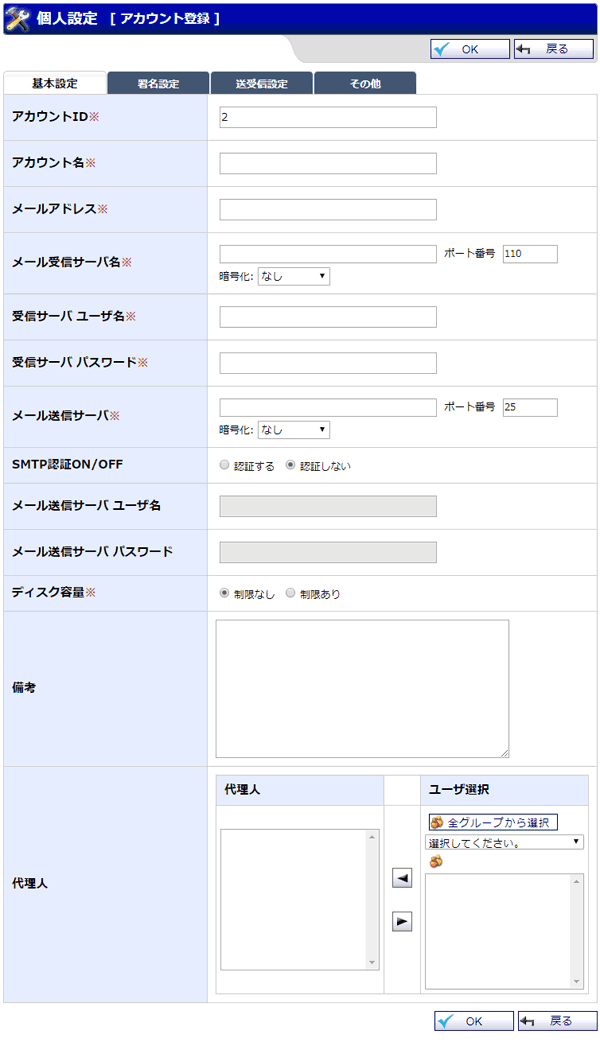Open the 送受信設定 tab
The height and width of the screenshot is (1046, 600).
(x=262, y=83)
